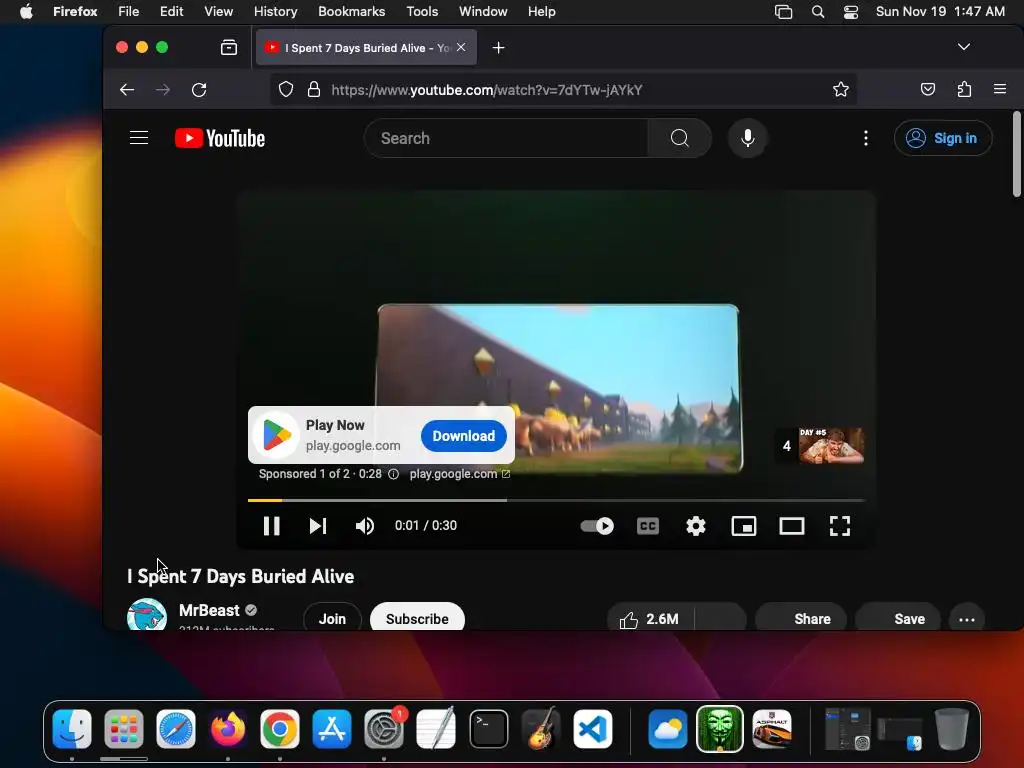1024x768 pixels.
Task: Like the video (2.6M)
Action: tap(650, 618)
